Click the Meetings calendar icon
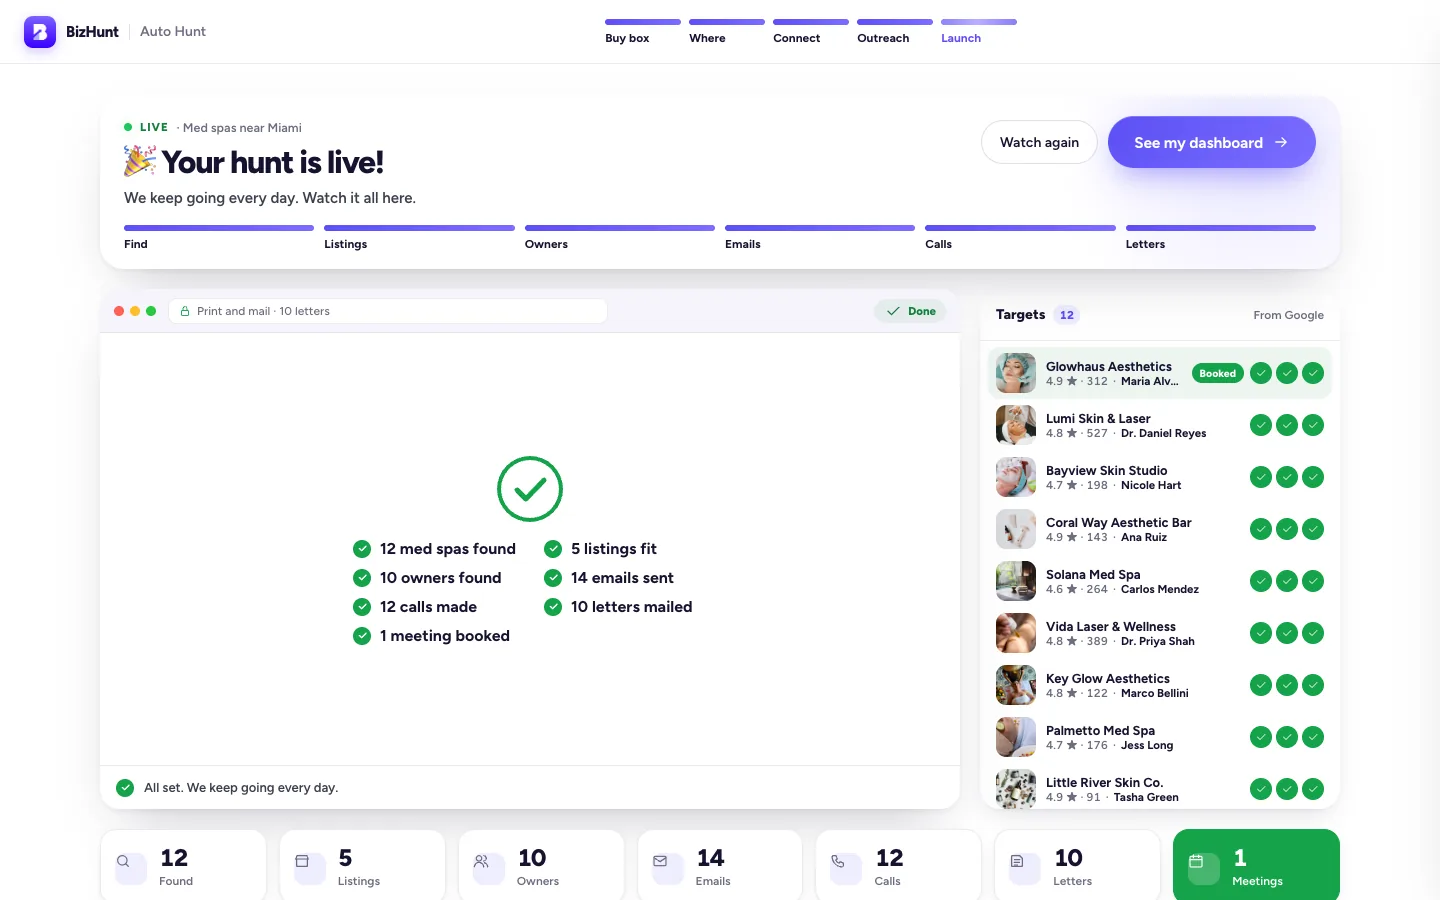This screenshot has height=900, width=1440. [1196, 861]
